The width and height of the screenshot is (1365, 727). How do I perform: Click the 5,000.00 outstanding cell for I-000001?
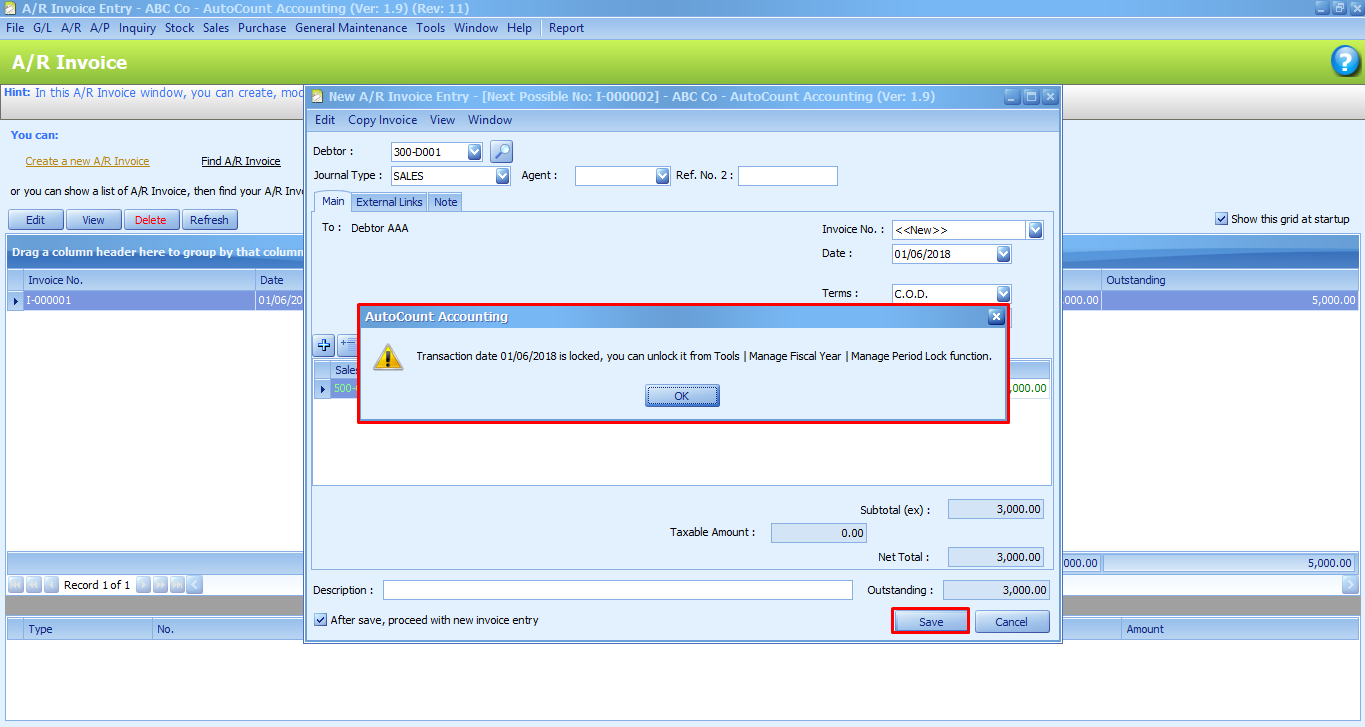[1230, 300]
